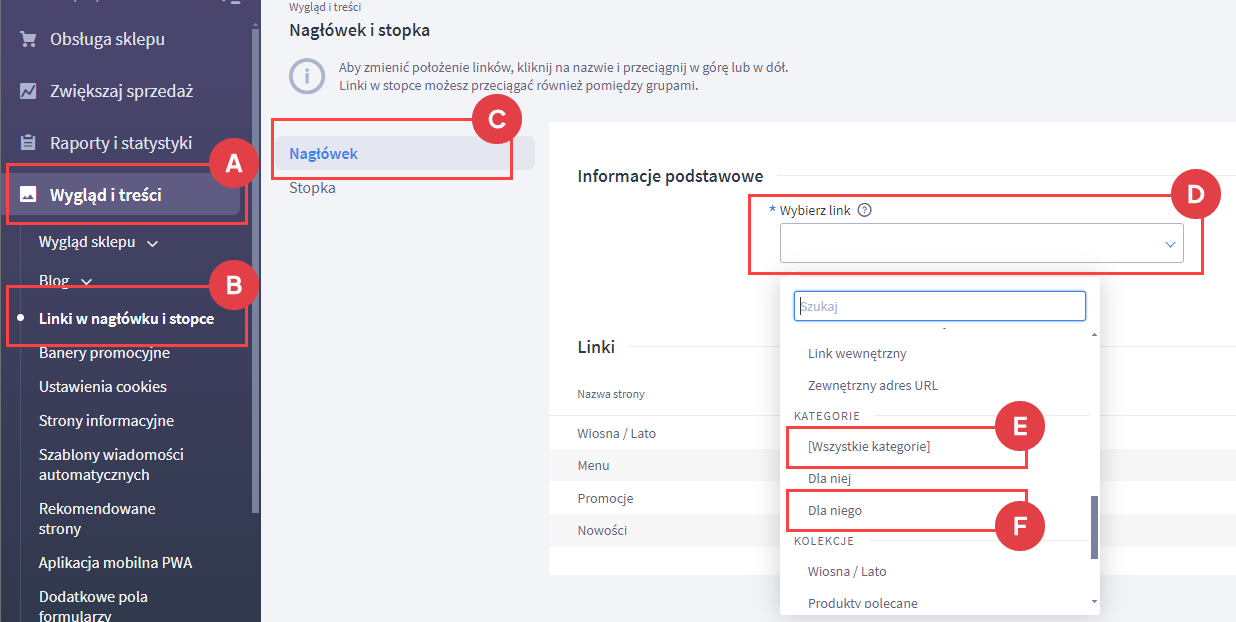
Task: Switch to the Stopka tab
Action: coord(312,188)
